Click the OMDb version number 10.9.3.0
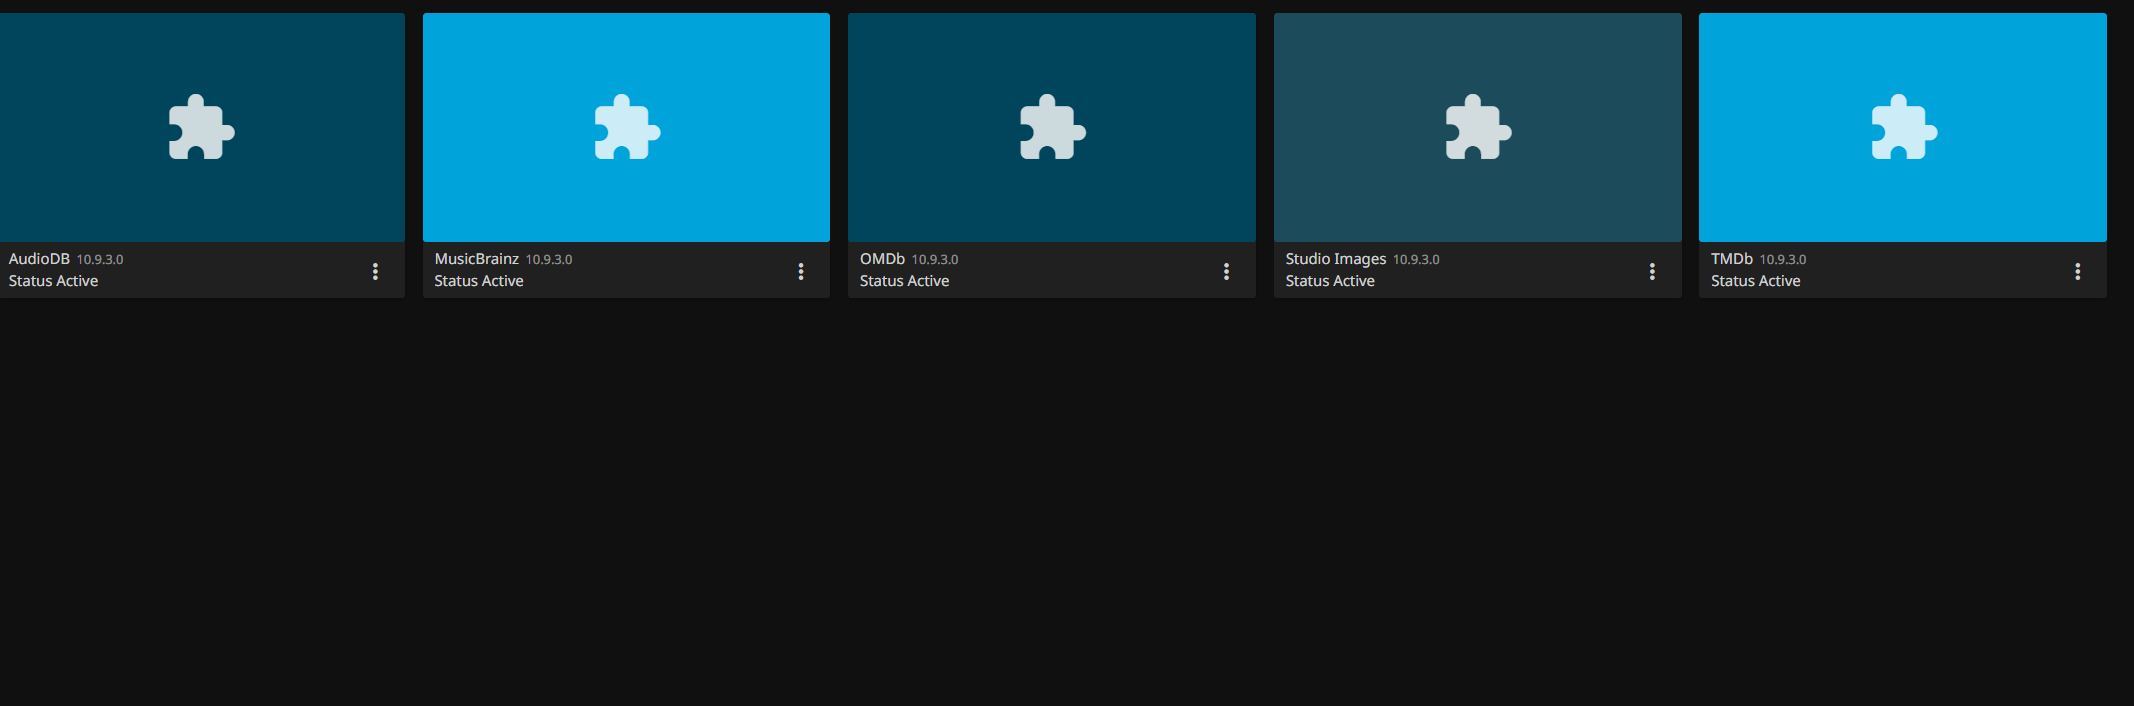 pyautogui.click(x=934, y=260)
